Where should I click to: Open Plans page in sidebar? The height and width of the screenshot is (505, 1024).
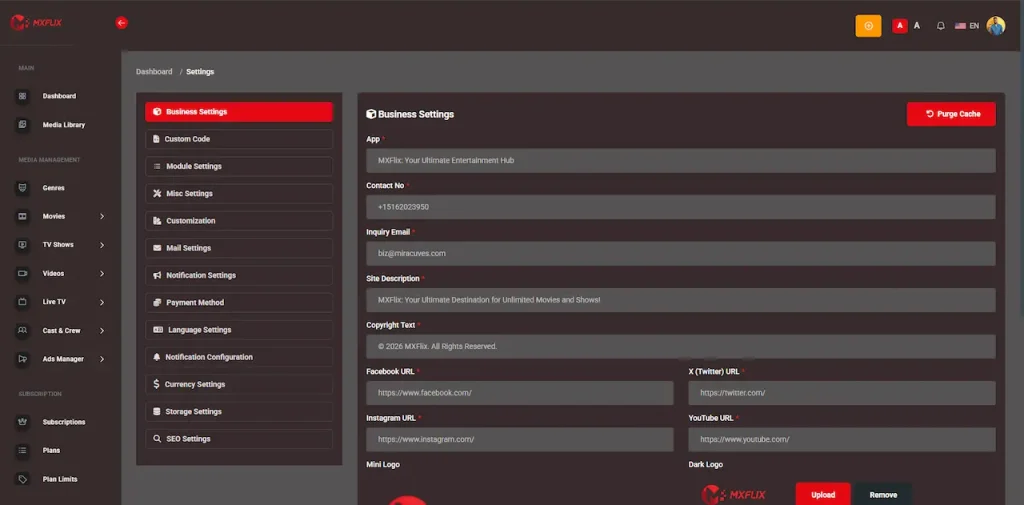coord(52,450)
